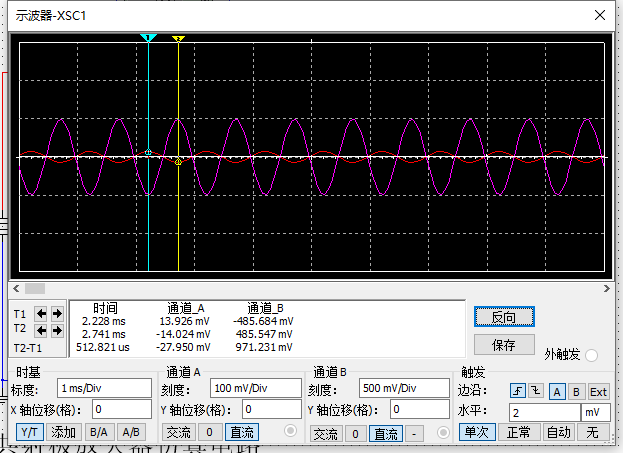Select trigger source A
This screenshot has height=453, width=623.
tap(557, 392)
